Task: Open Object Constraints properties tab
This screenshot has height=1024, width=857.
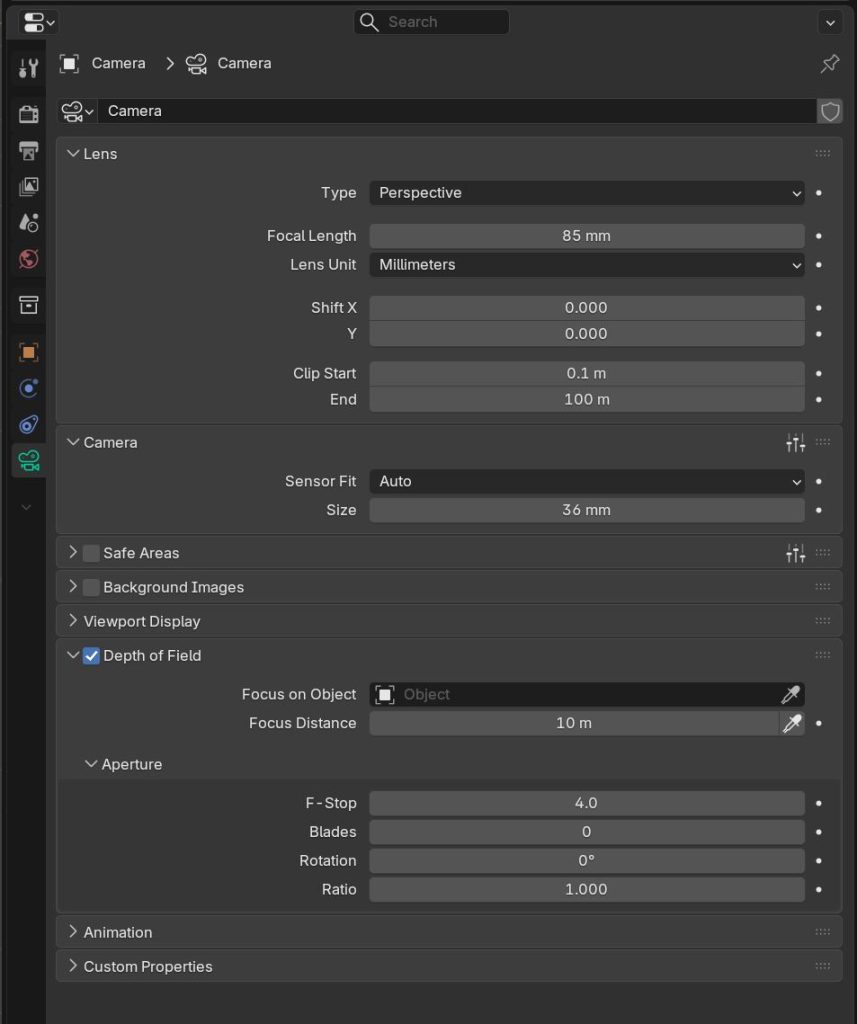Action: click(29, 424)
